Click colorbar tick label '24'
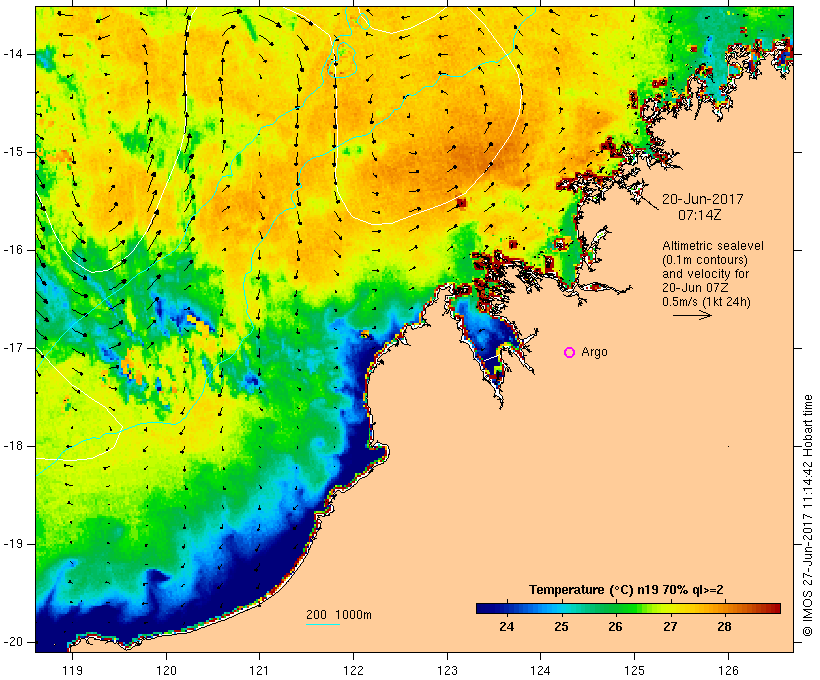Screen dimensions: 820x680 [506, 626]
